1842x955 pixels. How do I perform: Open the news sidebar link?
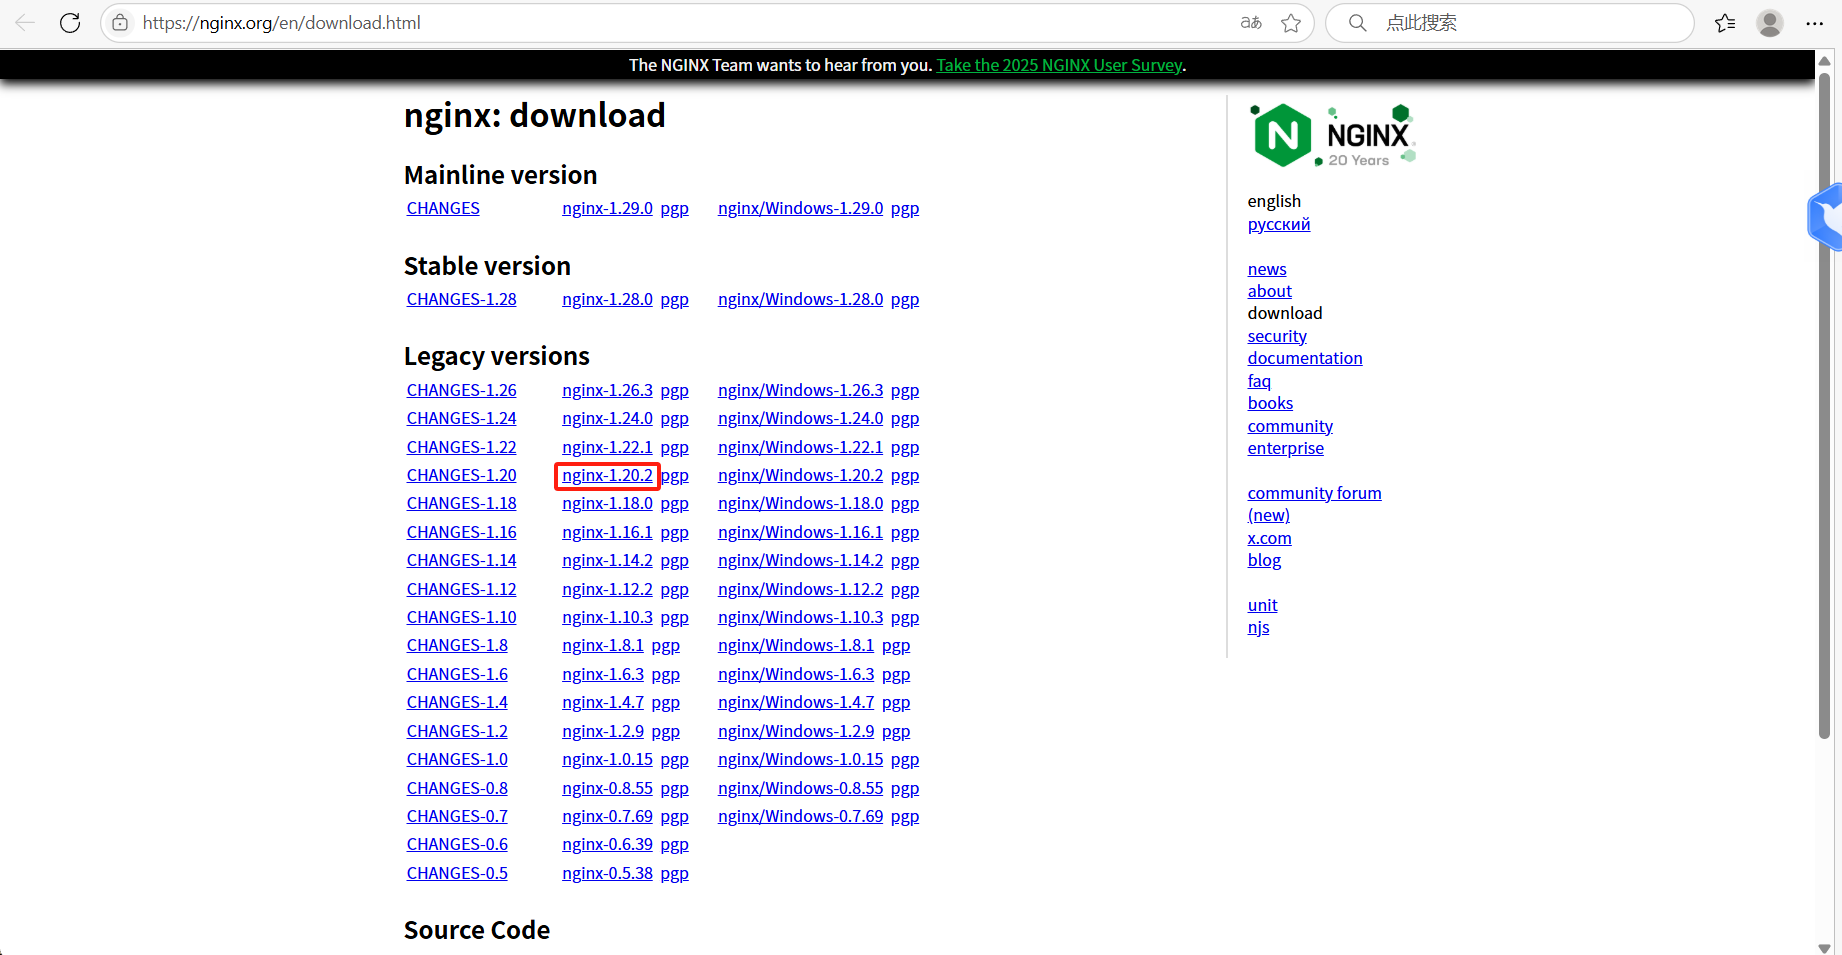tap(1267, 269)
